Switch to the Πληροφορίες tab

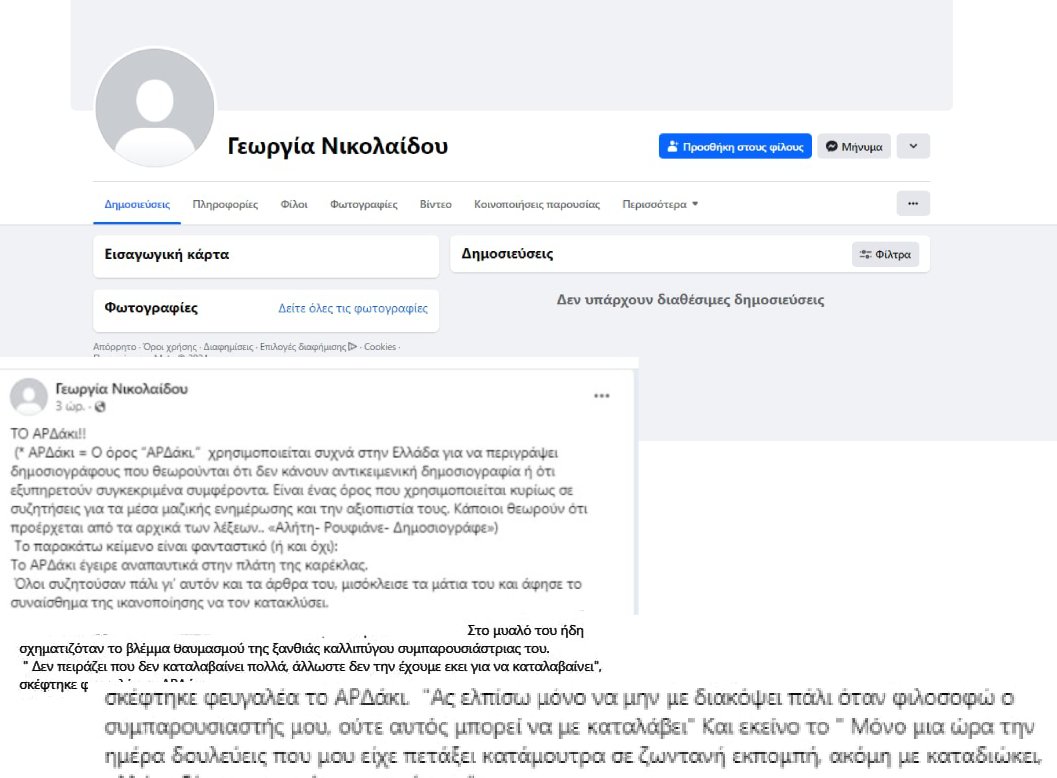[x=225, y=204]
